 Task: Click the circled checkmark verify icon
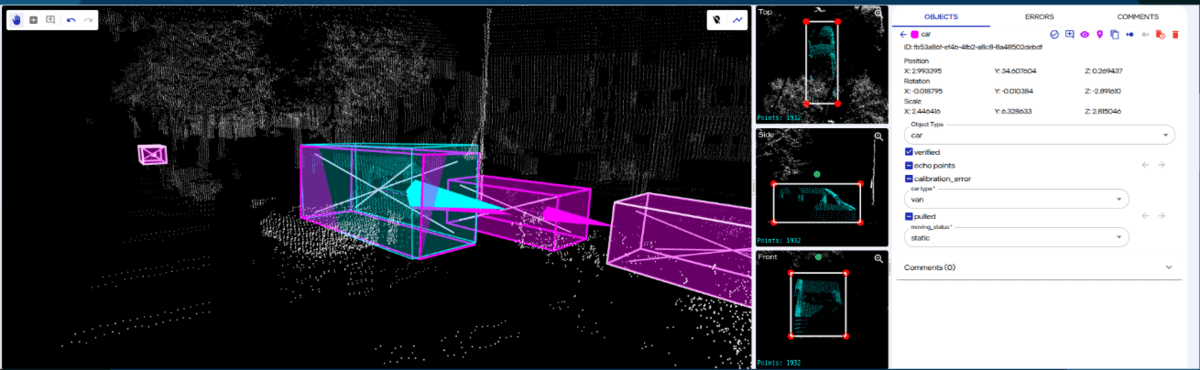click(x=1054, y=34)
